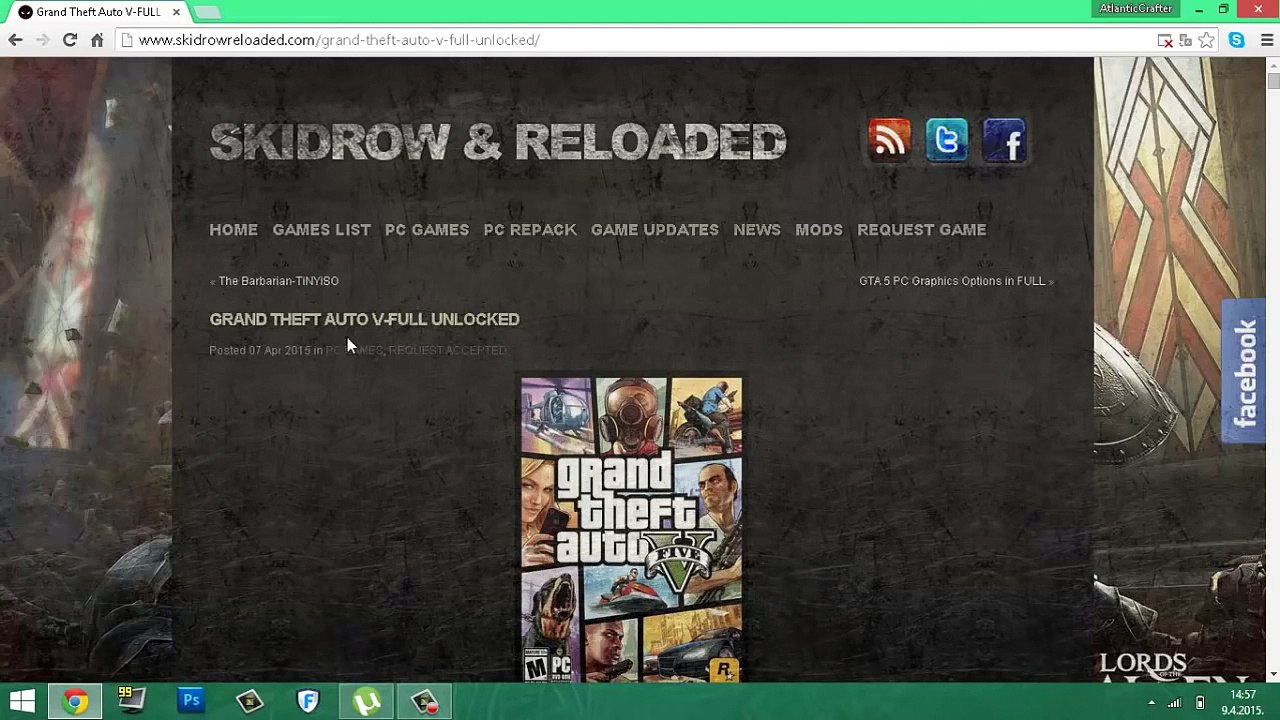Open the PC REPACK menu item

click(530, 230)
